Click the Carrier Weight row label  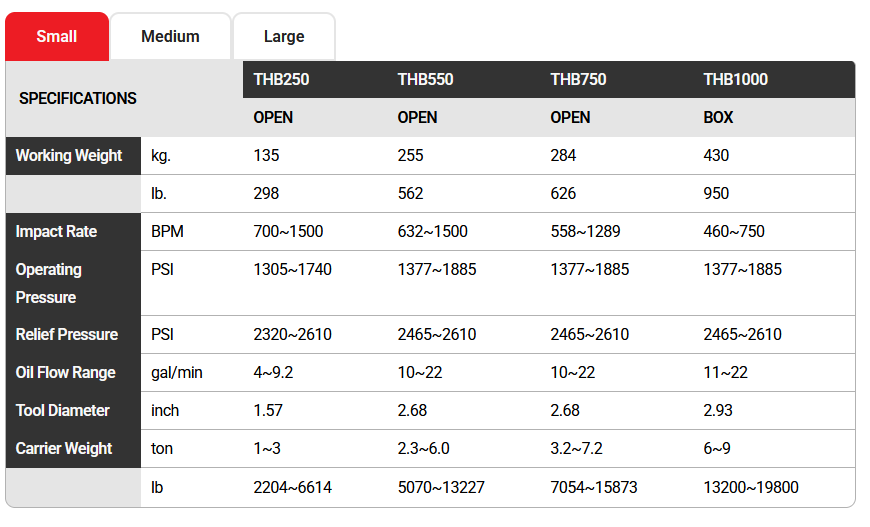click(x=64, y=448)
